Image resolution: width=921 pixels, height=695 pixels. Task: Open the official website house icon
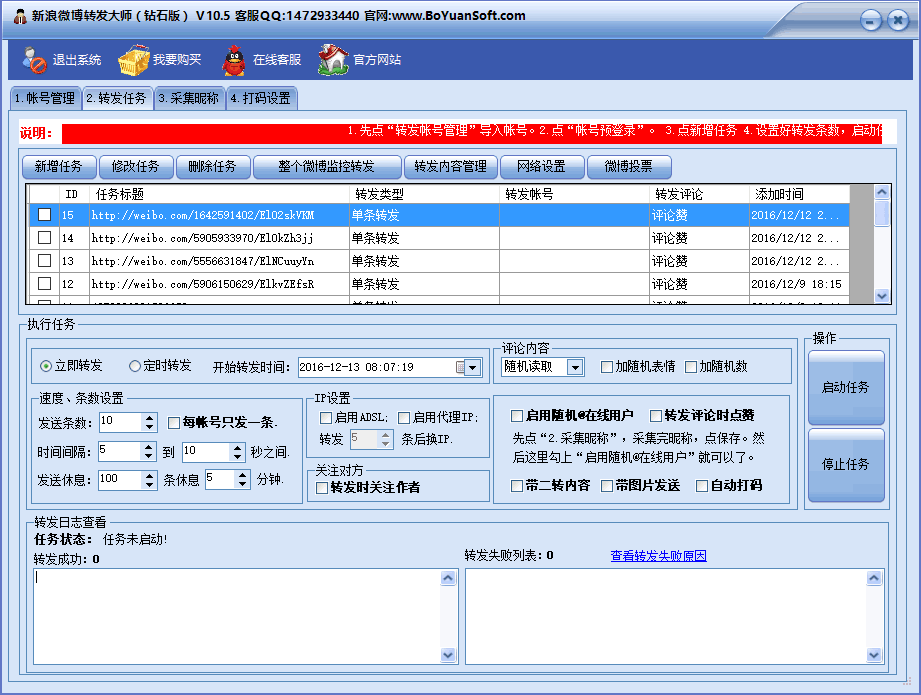coord(333,59)
